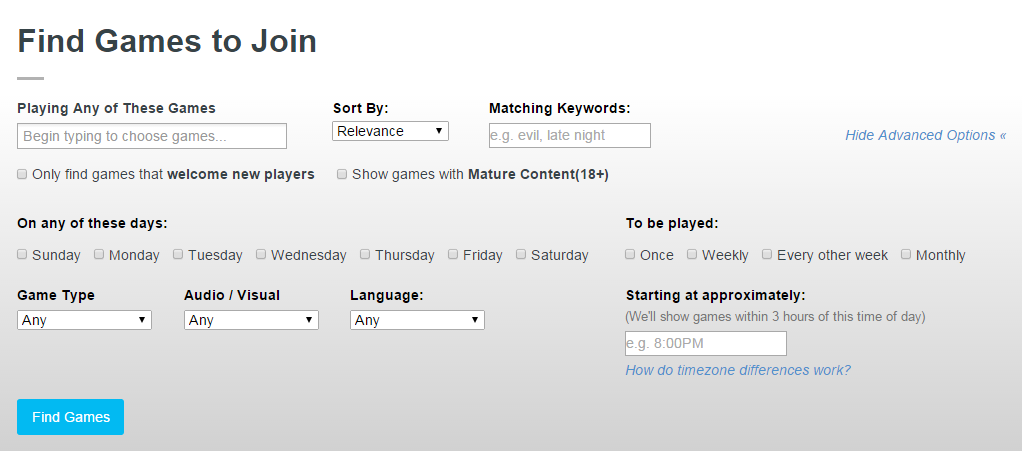
Task: Click the Hide Advanced Options link
Action: tap(925, 135)
